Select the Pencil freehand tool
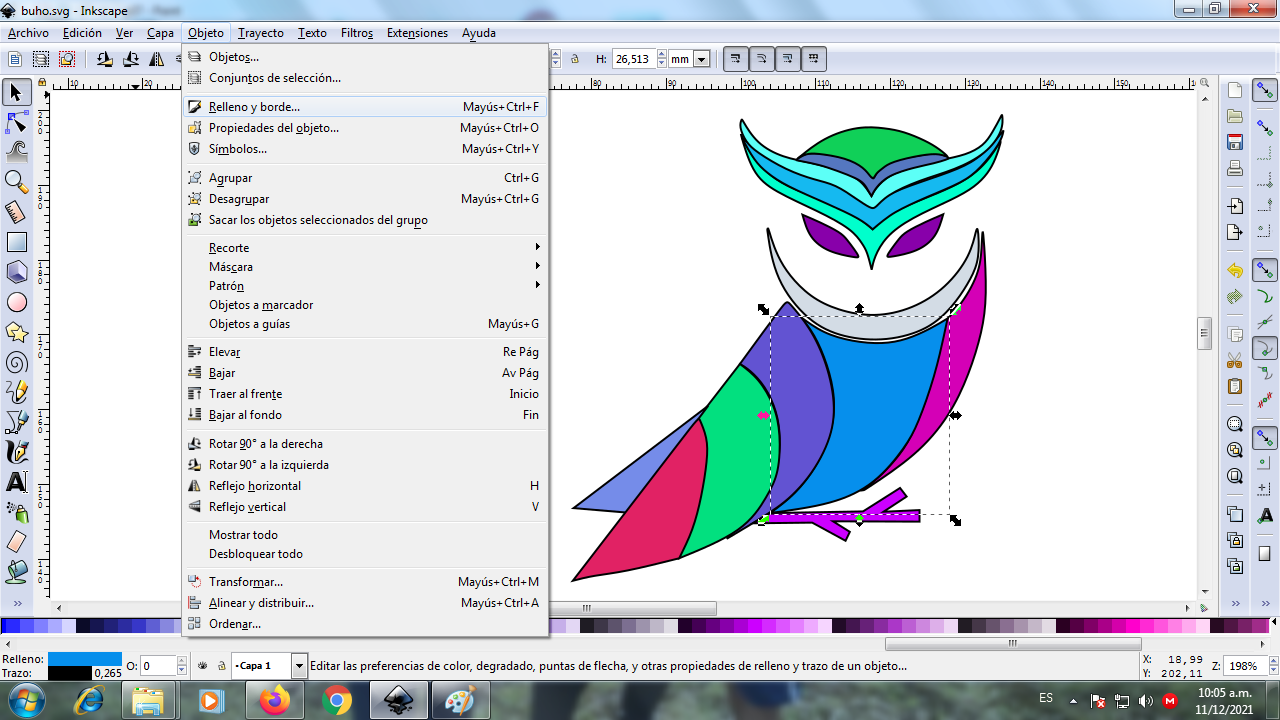 16,392
